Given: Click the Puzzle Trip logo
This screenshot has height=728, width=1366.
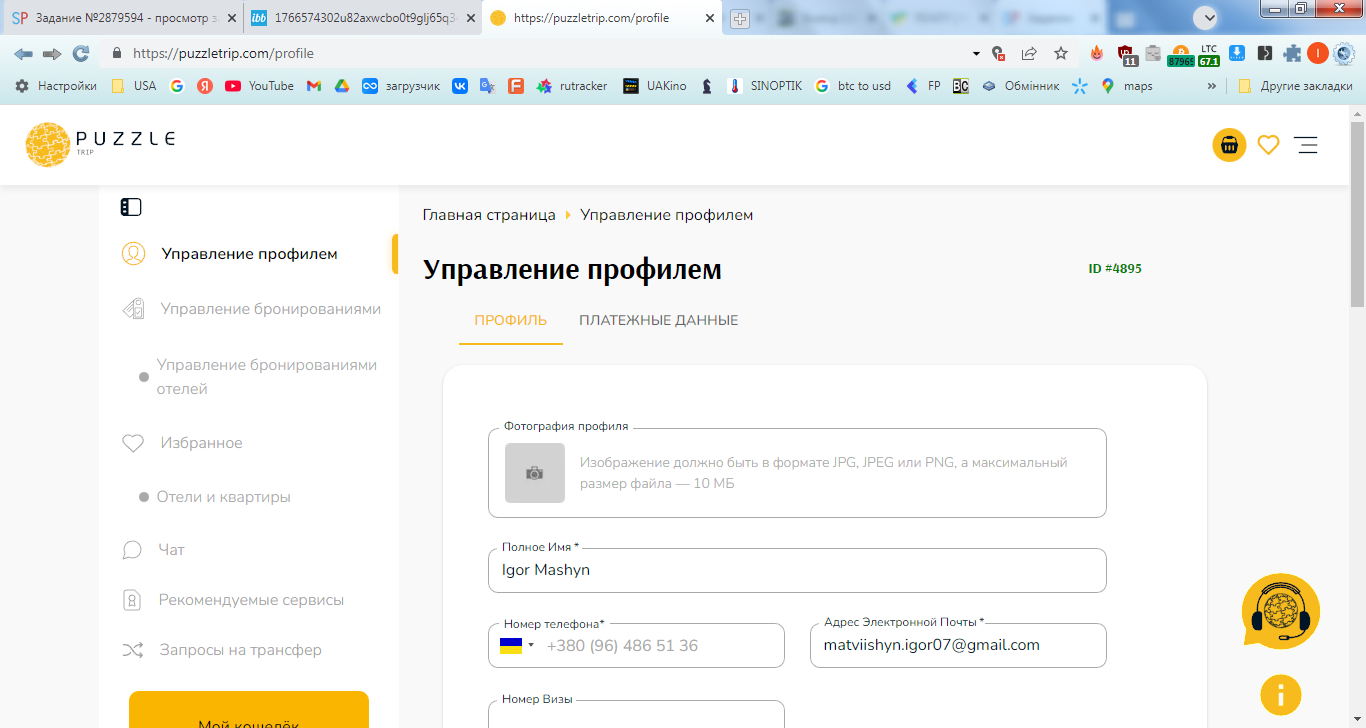Looking at the screenshot, I should pos(100,144).
